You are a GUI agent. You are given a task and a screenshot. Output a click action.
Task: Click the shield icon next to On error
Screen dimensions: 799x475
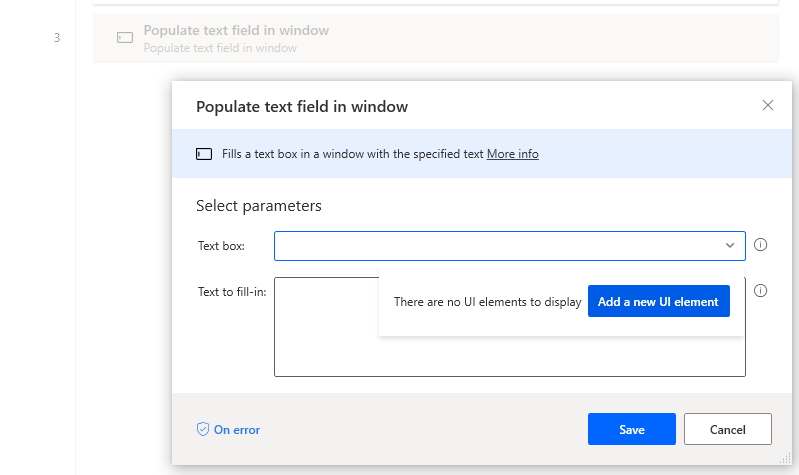tap(203, 429)
